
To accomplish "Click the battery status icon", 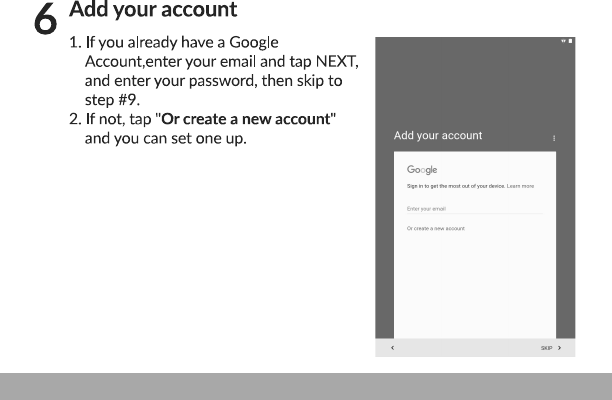I will pyautogui.click(x=569, y=42).
